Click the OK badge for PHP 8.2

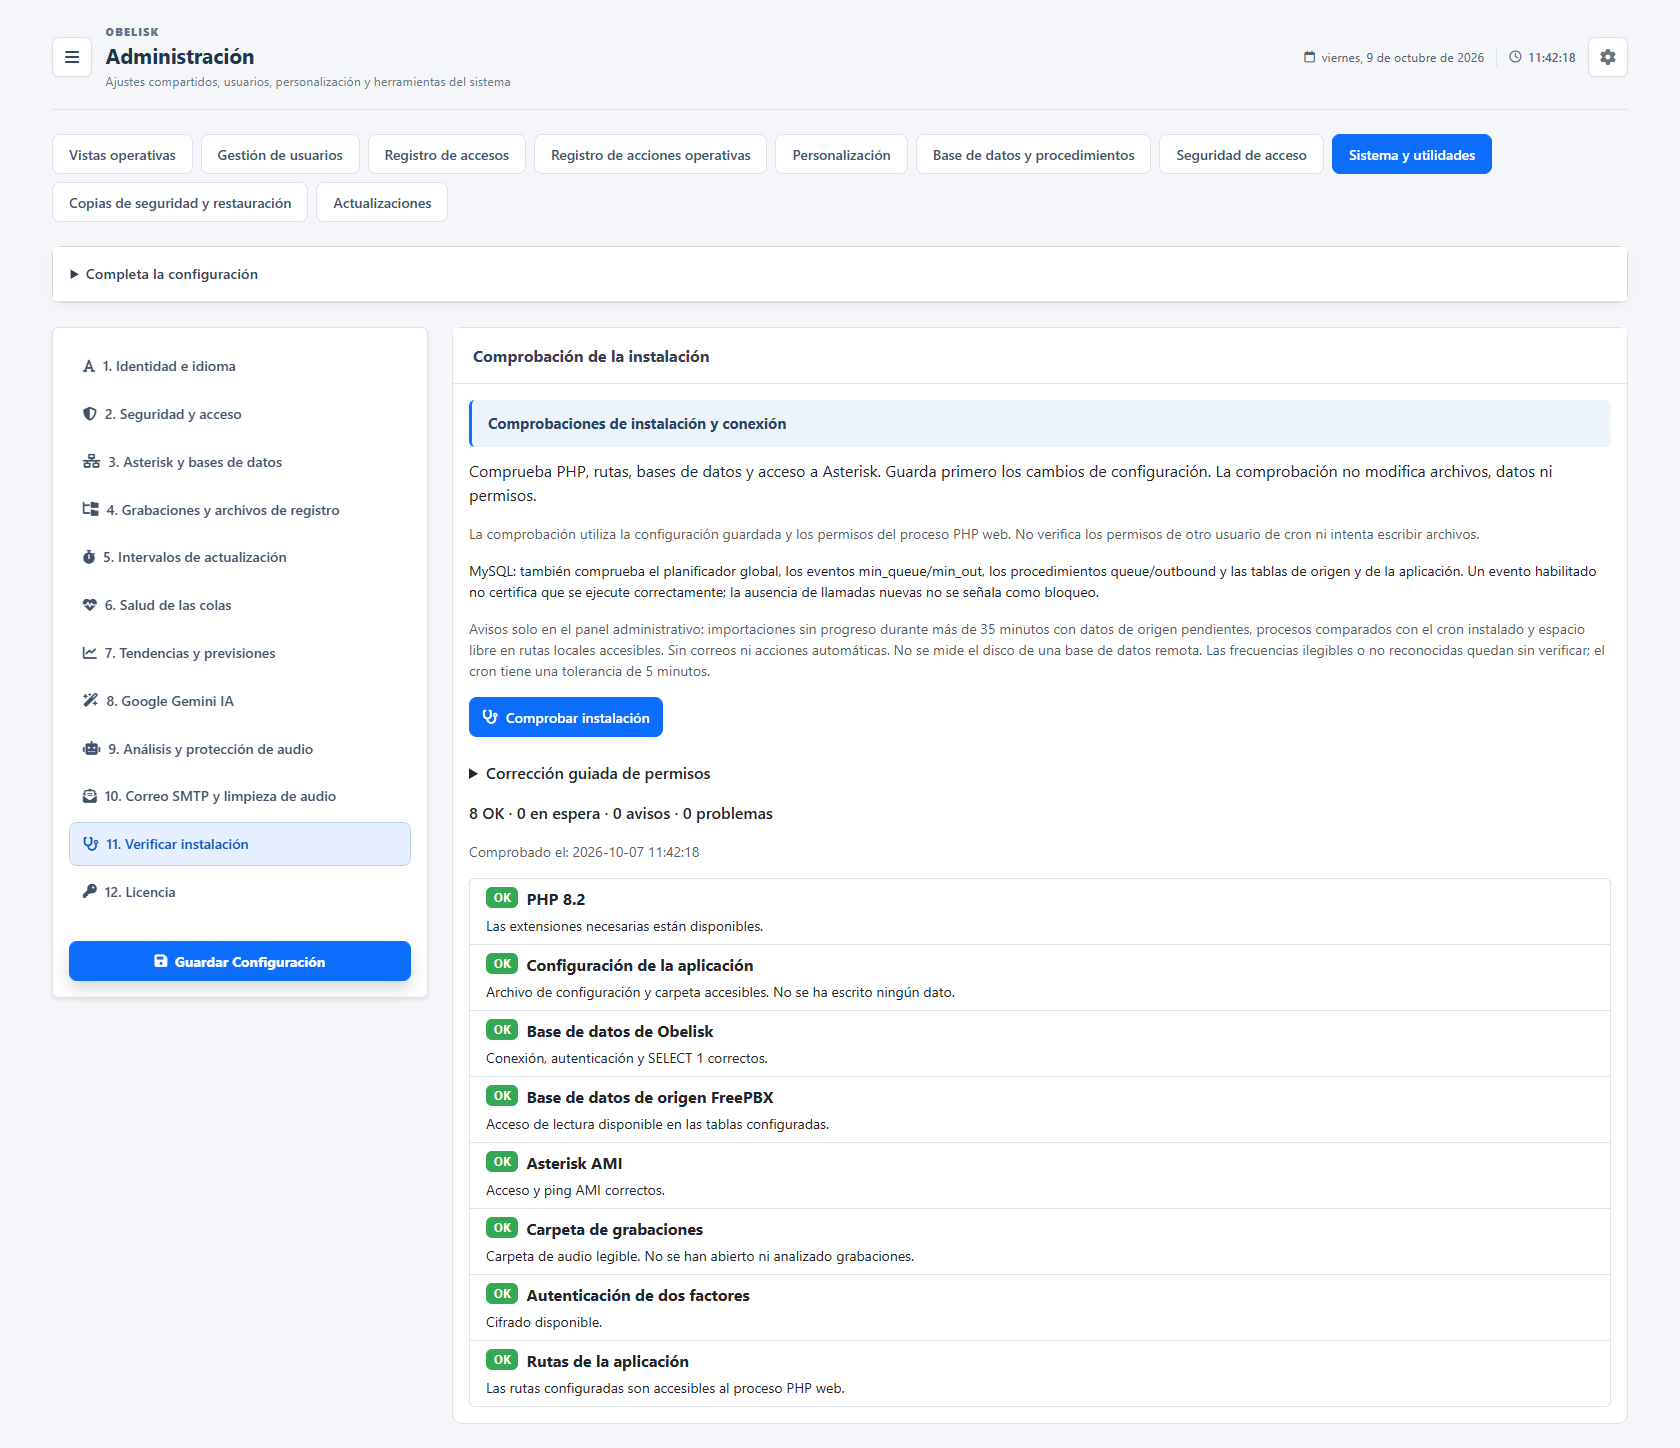click(502, 898)
